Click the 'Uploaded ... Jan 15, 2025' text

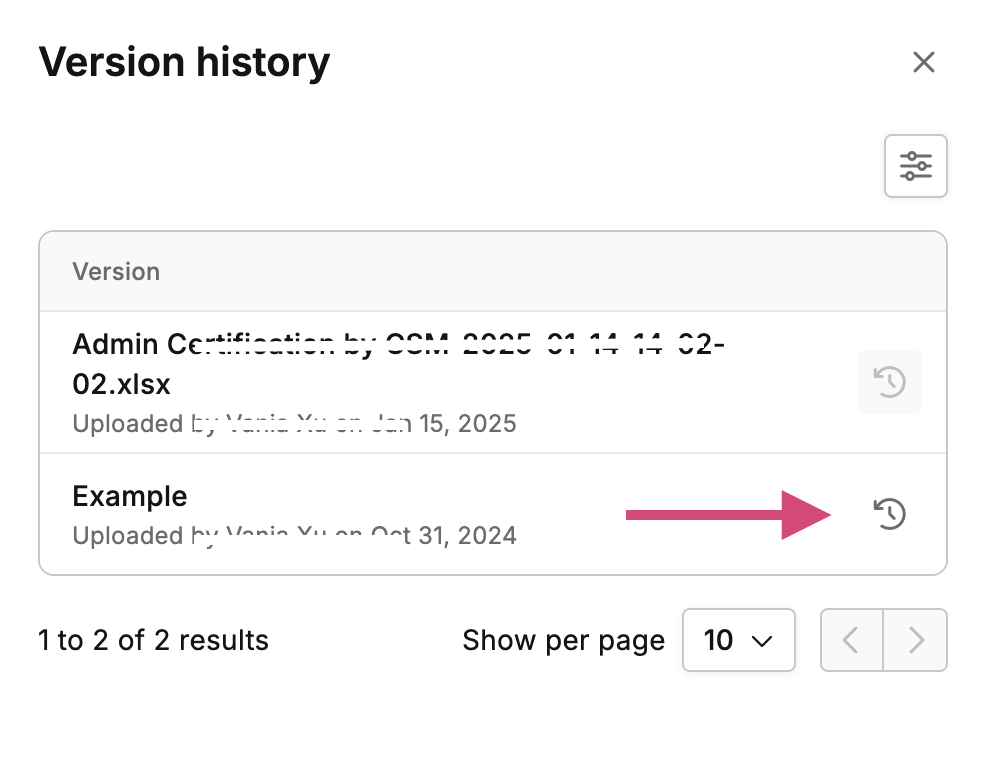coord(294,423)
